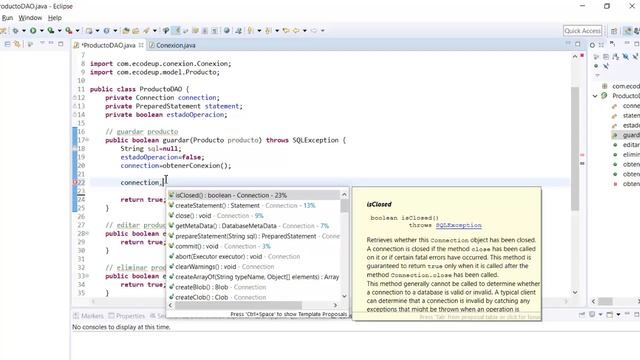Select abort(Executor executor) proposal
Screen dimensions: 640x360
pos(253,256)
